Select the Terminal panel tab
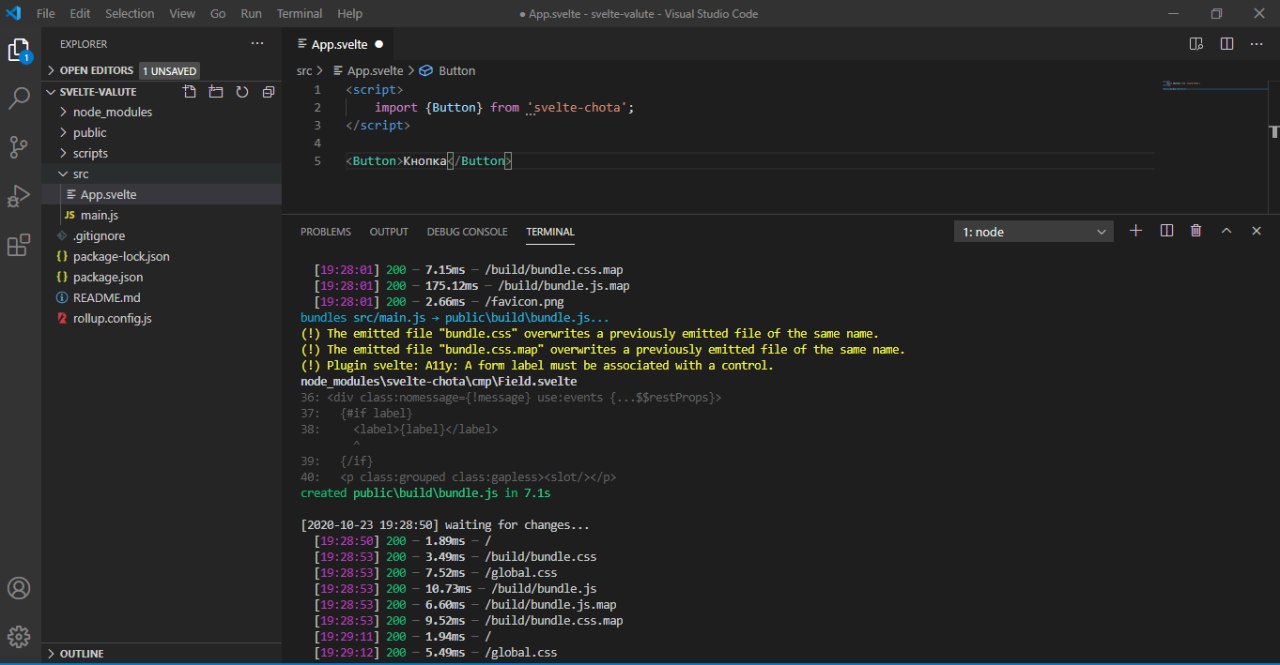The height and width of the screenshot is (665, 1280). 550,232
